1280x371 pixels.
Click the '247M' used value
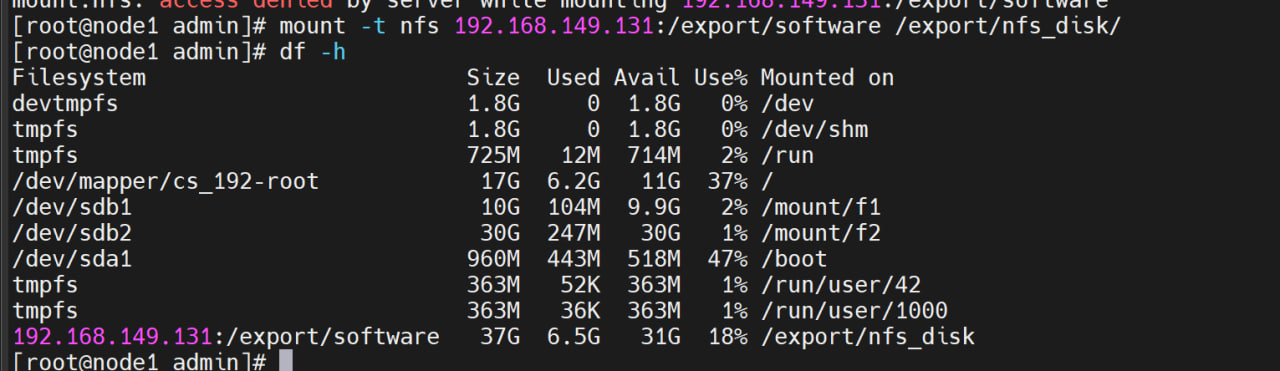tap(573, 233)
